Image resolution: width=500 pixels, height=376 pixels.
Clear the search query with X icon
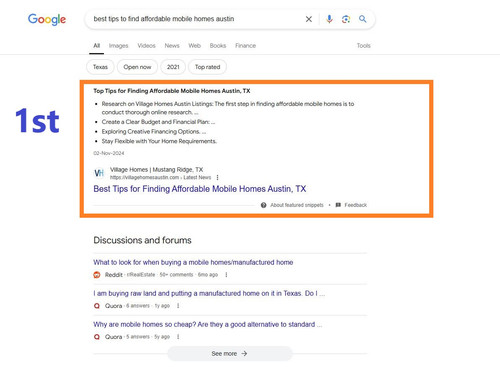pos(309,19)
